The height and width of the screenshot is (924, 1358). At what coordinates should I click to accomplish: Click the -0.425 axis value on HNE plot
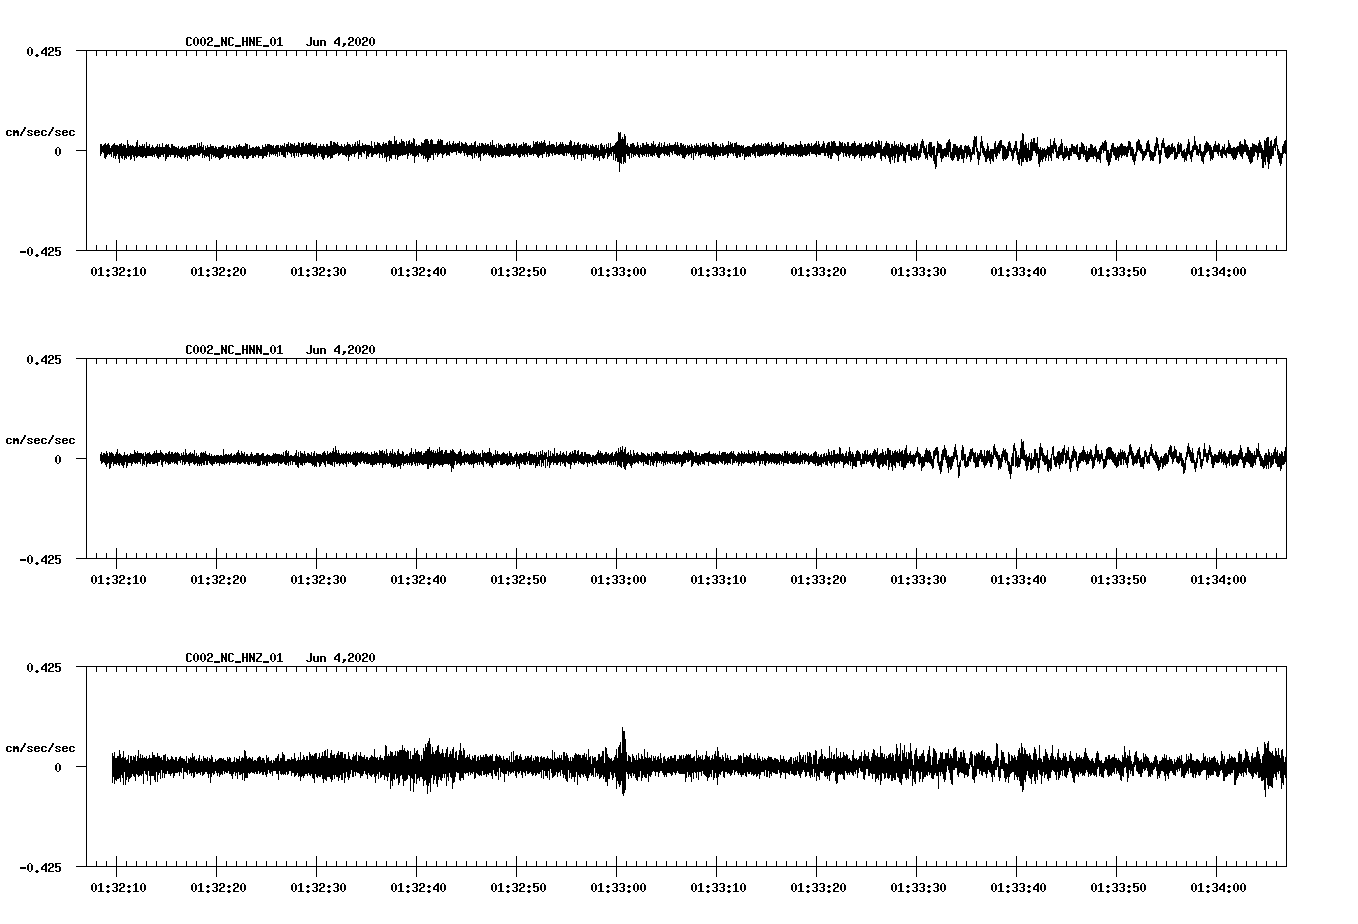coord(40,252)
